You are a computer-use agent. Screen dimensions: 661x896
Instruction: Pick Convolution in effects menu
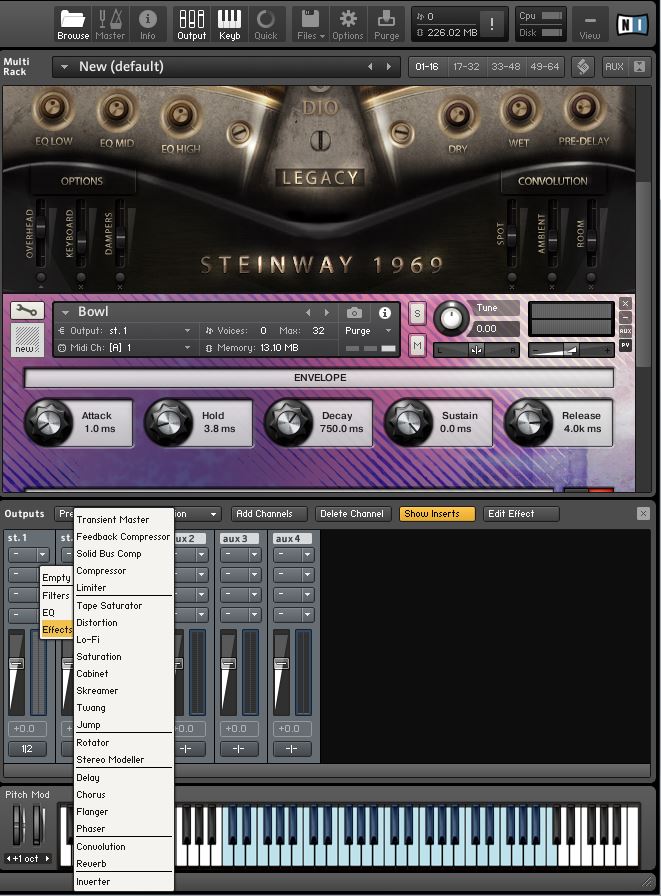pos(124,847)
